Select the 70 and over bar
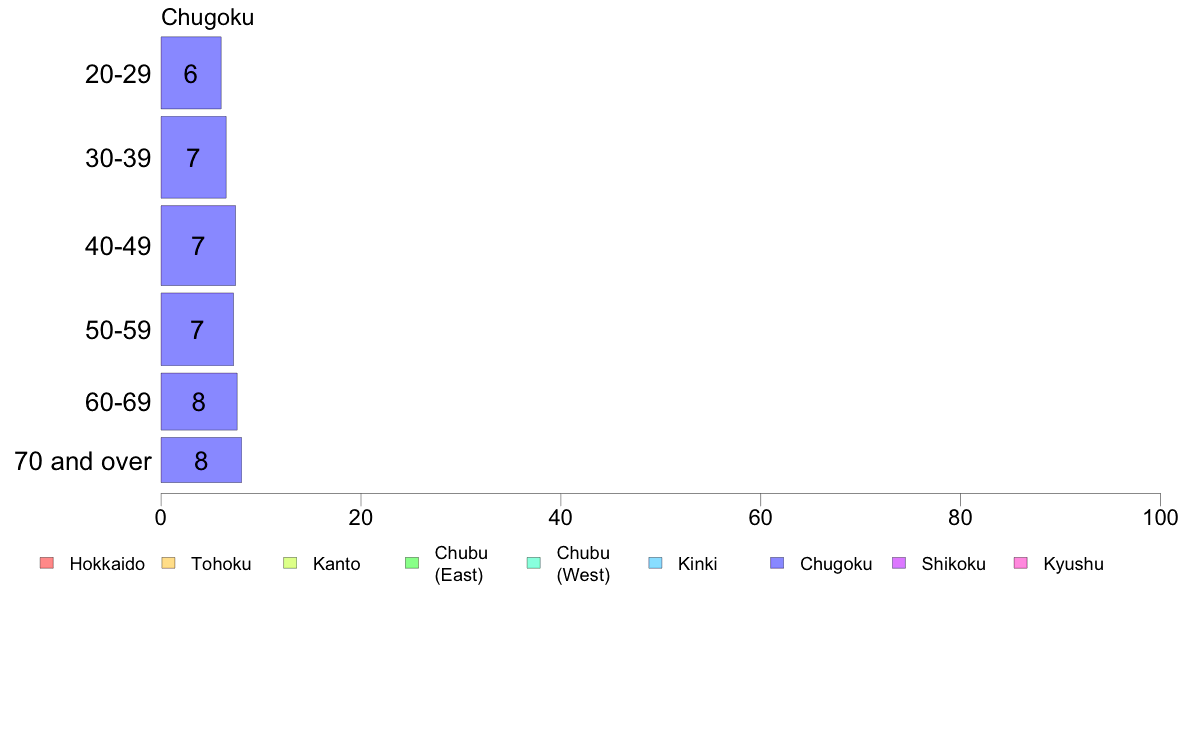 coord(201,460)
